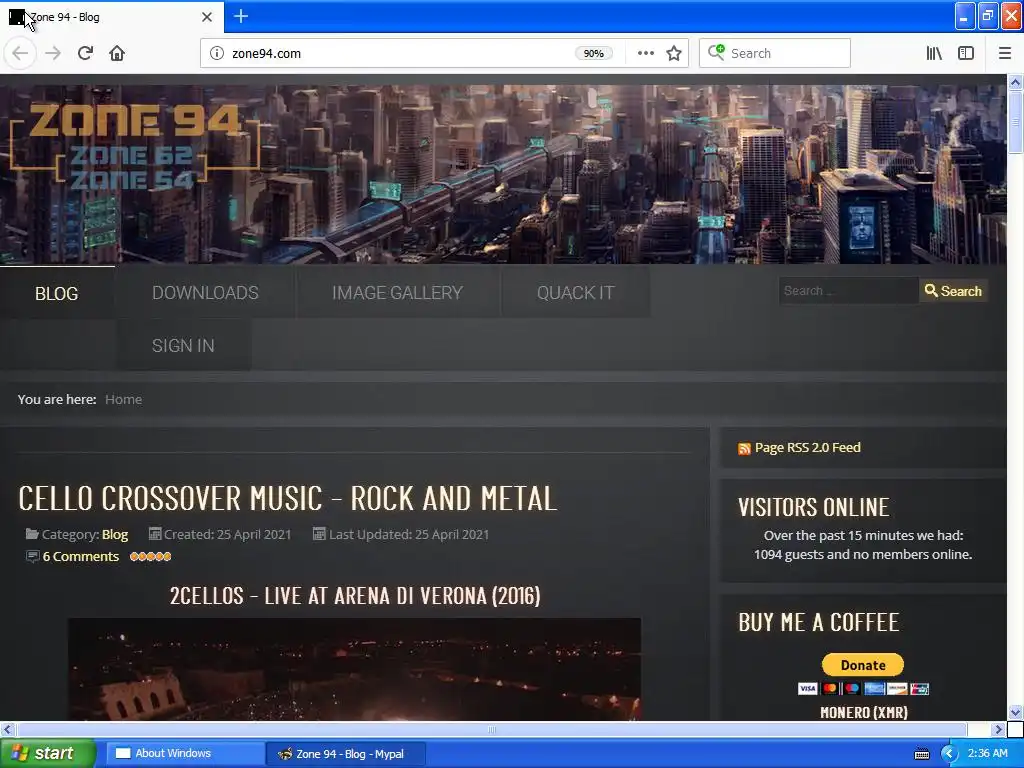Open the page actions three-dot menu
This screenshot has height=768, width=1024.
click(x=645, y=54)
